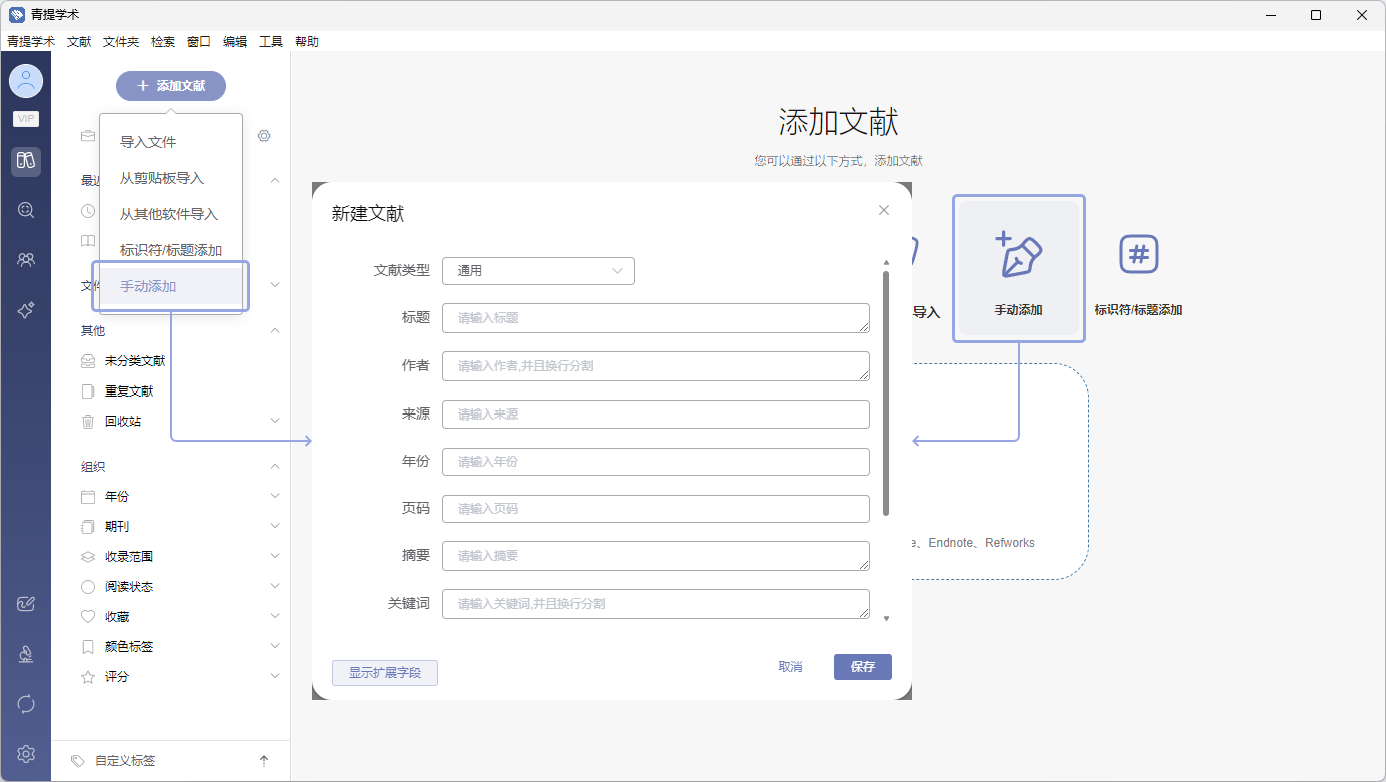Click the 颜色标签 bookmark icon

pos(88,646)
